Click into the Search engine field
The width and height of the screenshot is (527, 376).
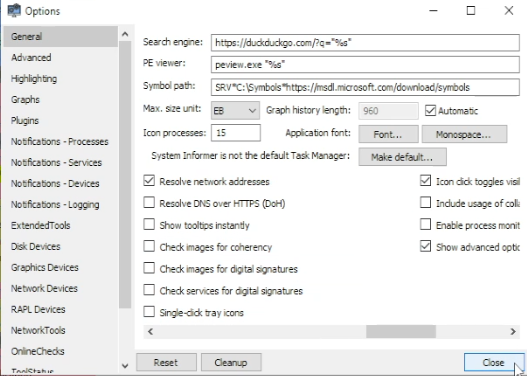pyautogui.click(x=365, y=43)
